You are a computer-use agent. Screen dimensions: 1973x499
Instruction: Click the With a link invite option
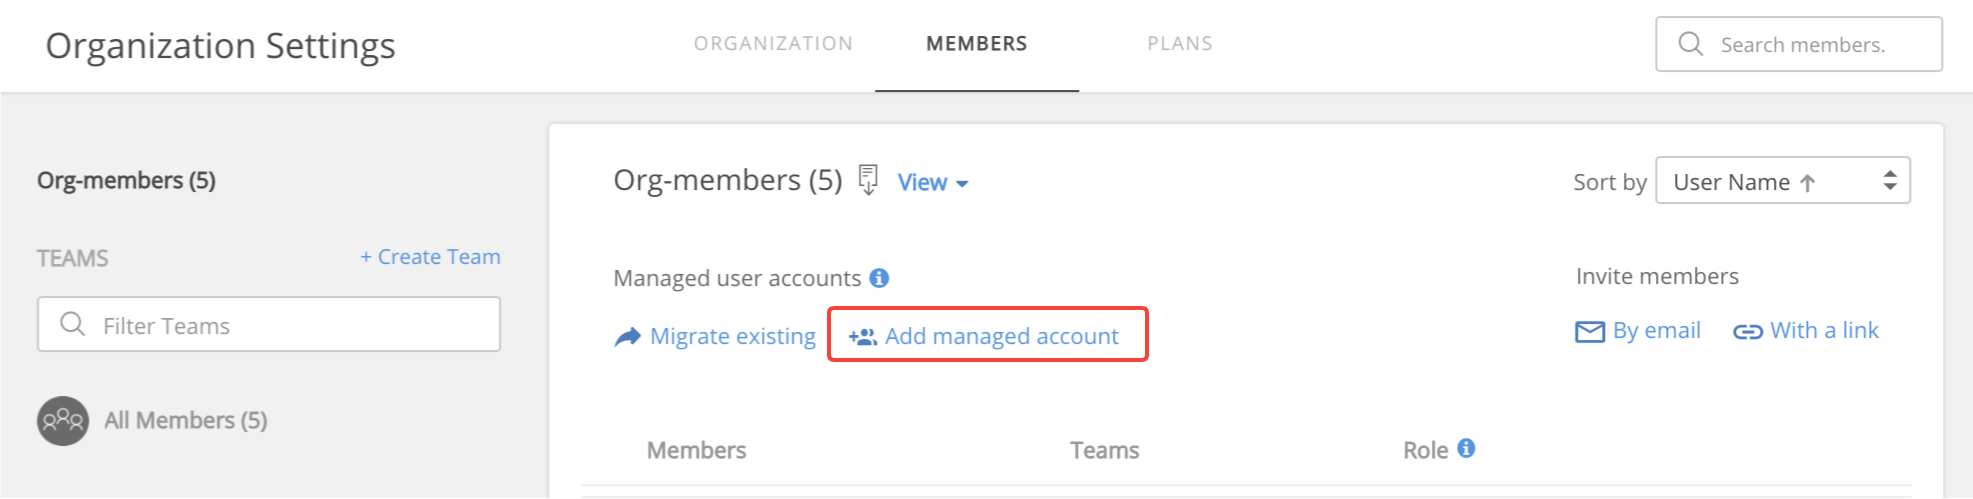pos(1824,330)
